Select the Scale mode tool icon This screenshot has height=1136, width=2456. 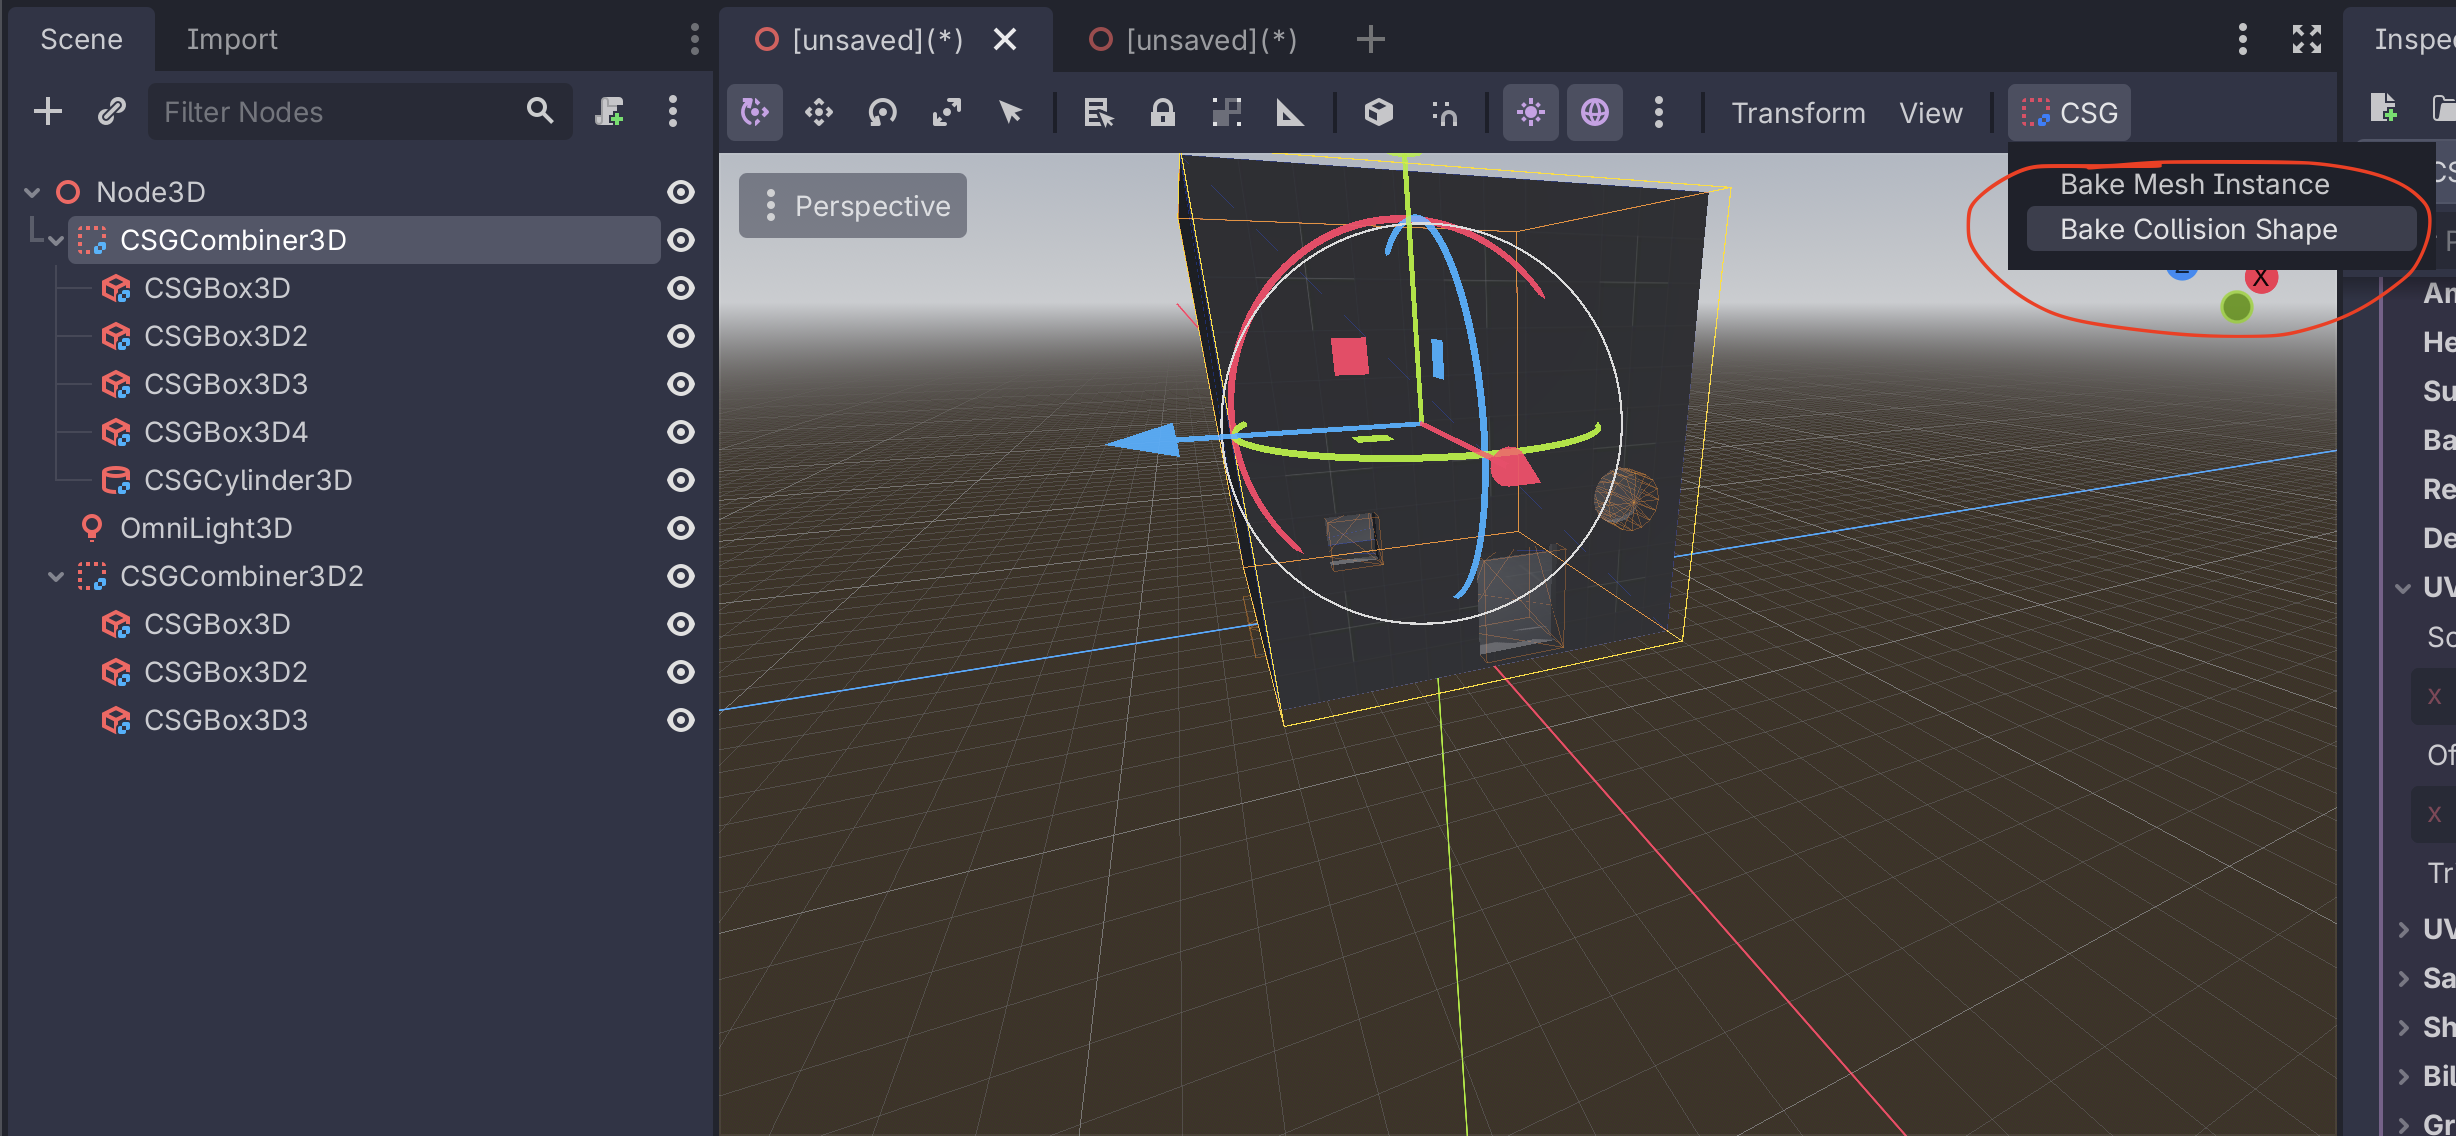(x=946, y=113)
